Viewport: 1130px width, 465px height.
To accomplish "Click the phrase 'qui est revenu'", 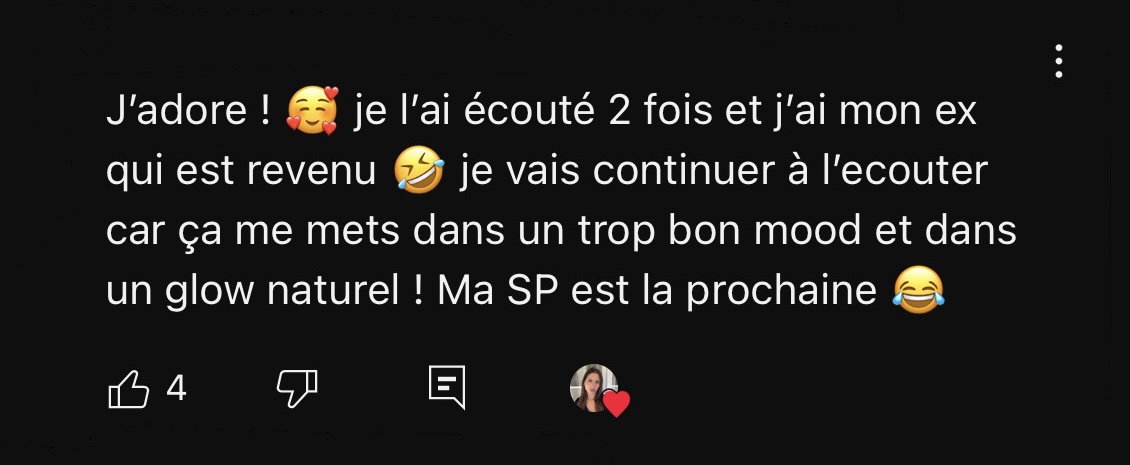I will (241, 173).
